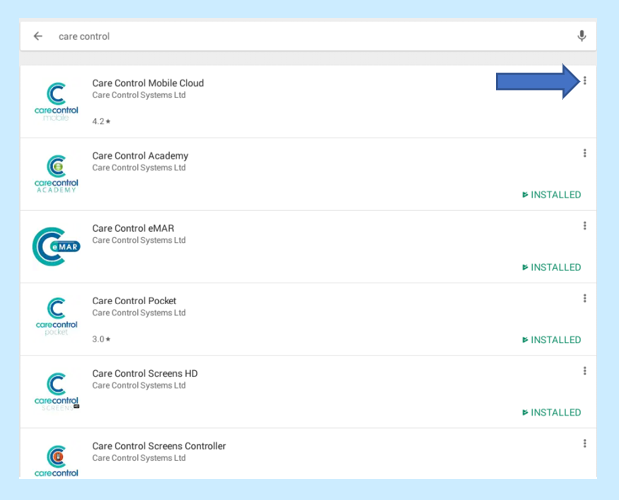This screenshot has height=500, width=619.
Task: Click INSTALLED label for Care Control Screens HD
Action: tap(551, 412)
